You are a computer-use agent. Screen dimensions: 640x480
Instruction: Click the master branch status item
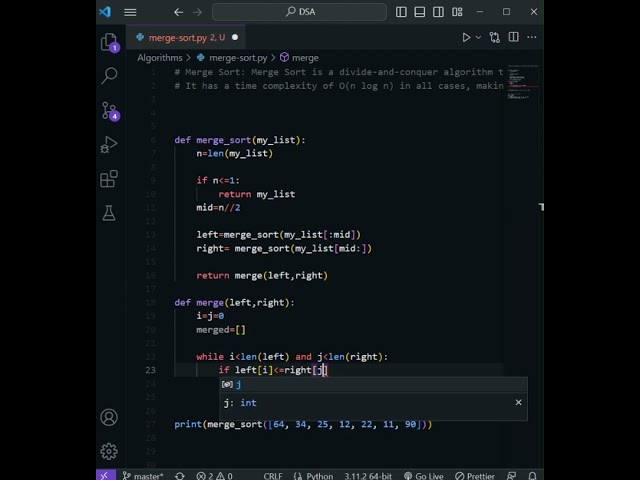[143, 476]
